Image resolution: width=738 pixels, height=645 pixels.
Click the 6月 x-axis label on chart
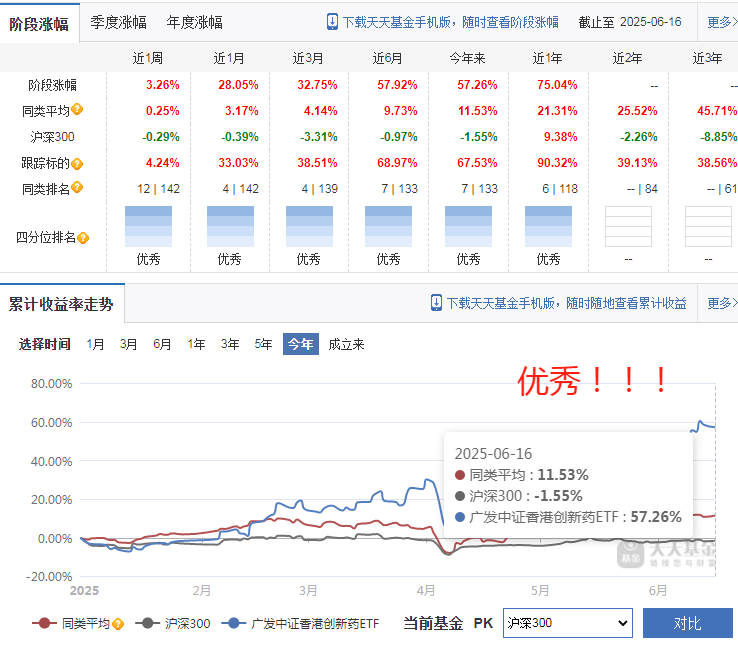[x=658, y=590]
